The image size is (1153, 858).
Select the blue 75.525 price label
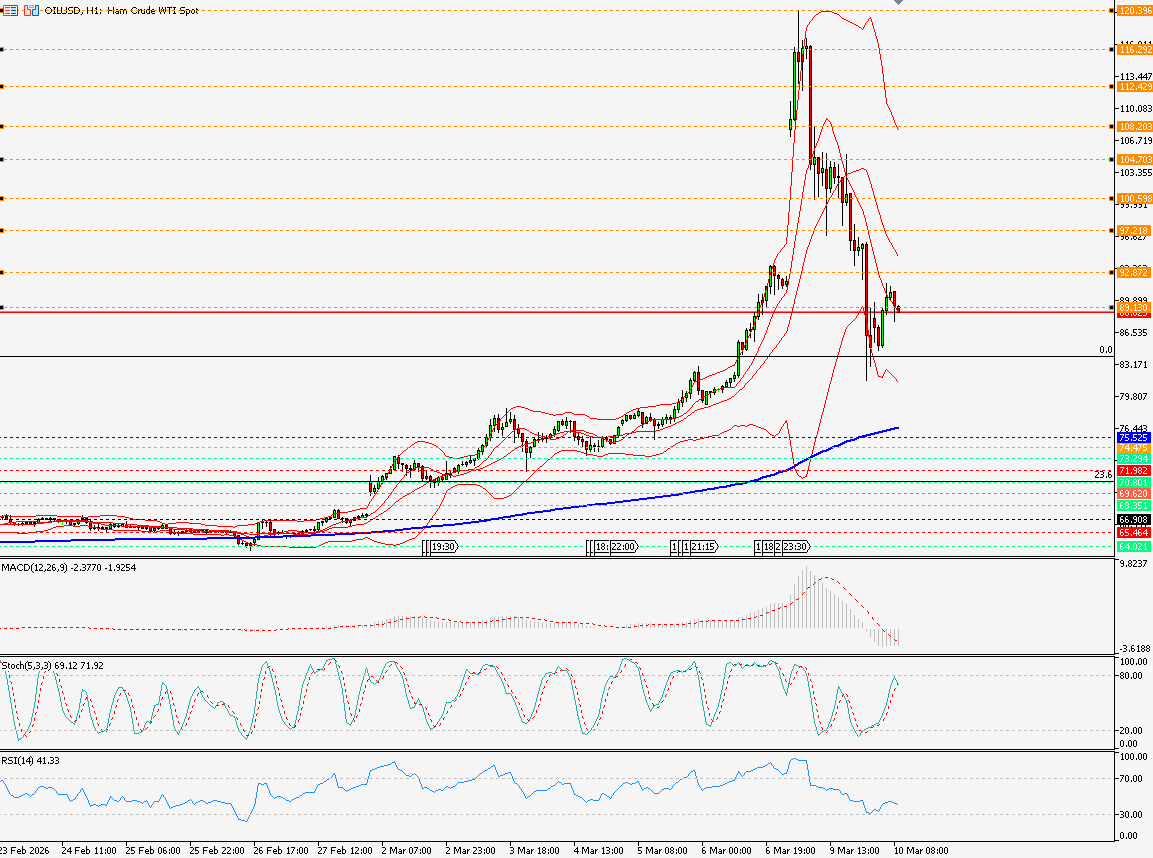tap(1134, 438)
